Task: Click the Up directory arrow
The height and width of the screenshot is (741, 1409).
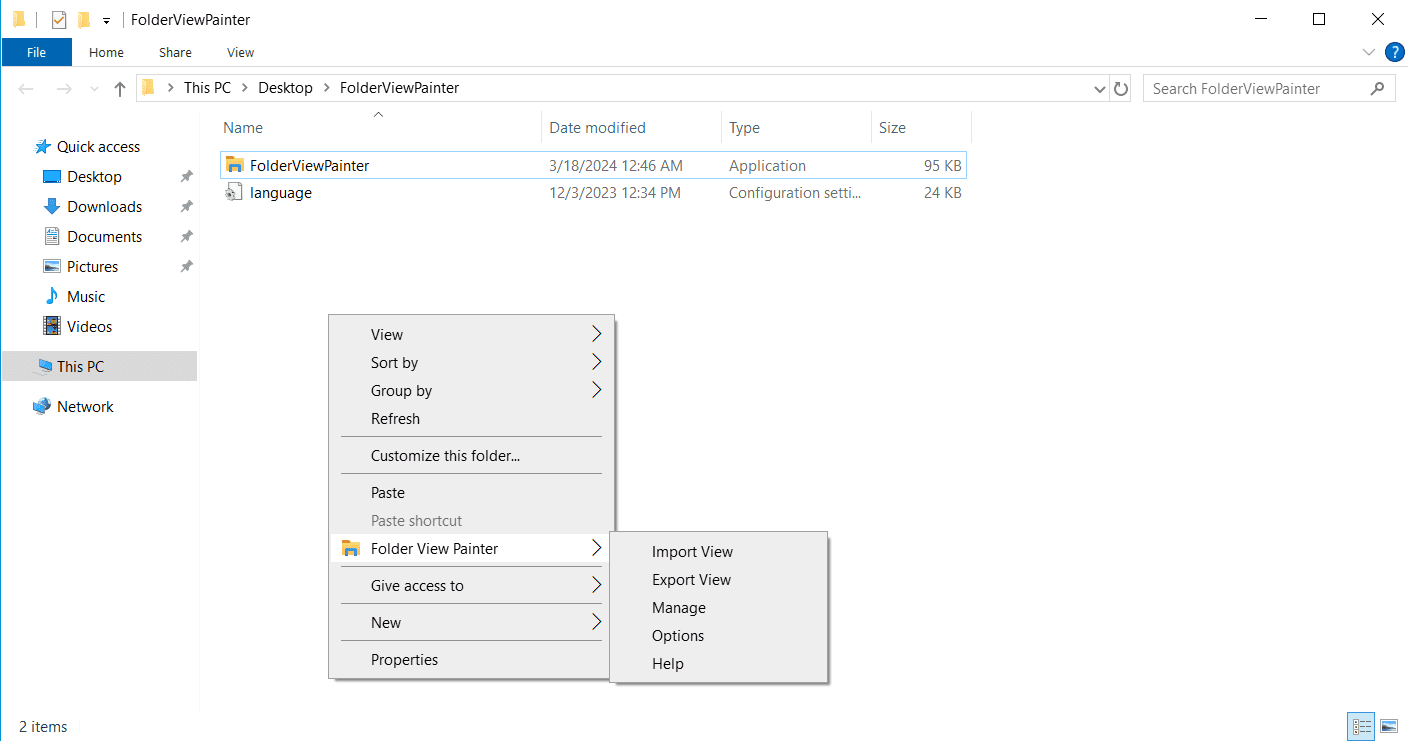Action: pos(120,89)
